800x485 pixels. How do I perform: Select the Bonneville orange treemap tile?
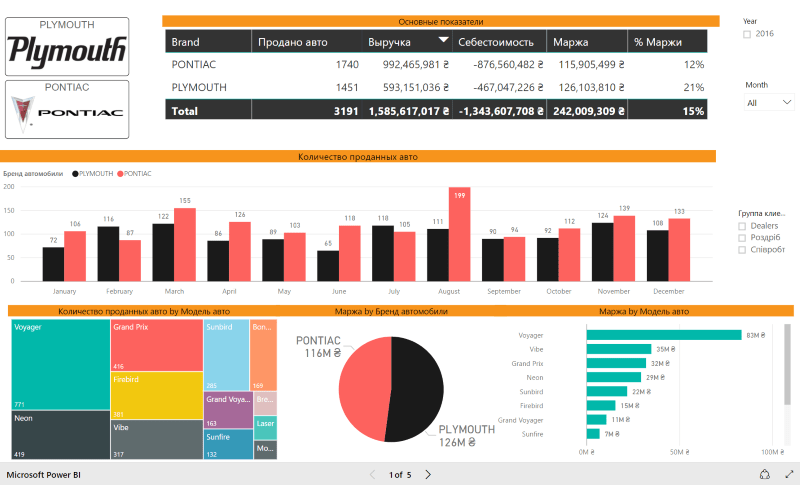263,355
